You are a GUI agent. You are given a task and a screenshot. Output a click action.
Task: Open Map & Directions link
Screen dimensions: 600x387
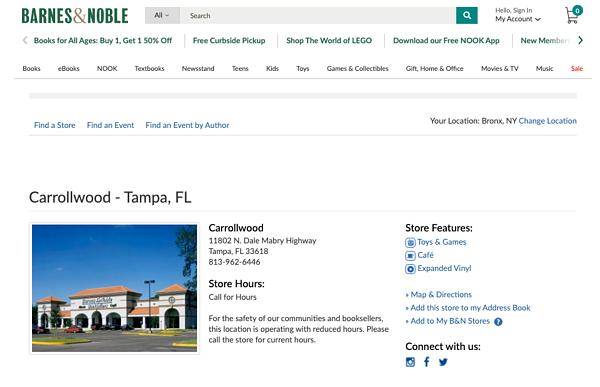pyautogui.click(x=441, y=295)
